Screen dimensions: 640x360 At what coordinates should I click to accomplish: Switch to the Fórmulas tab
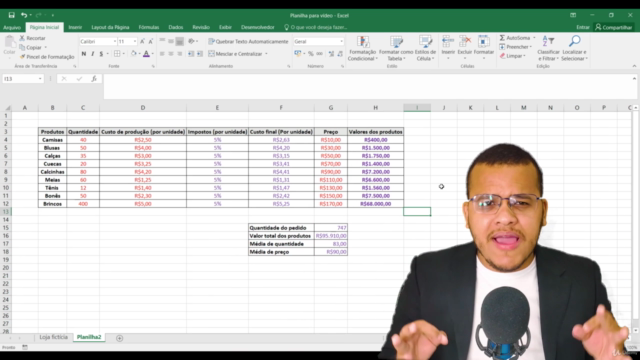coord(149,27)
